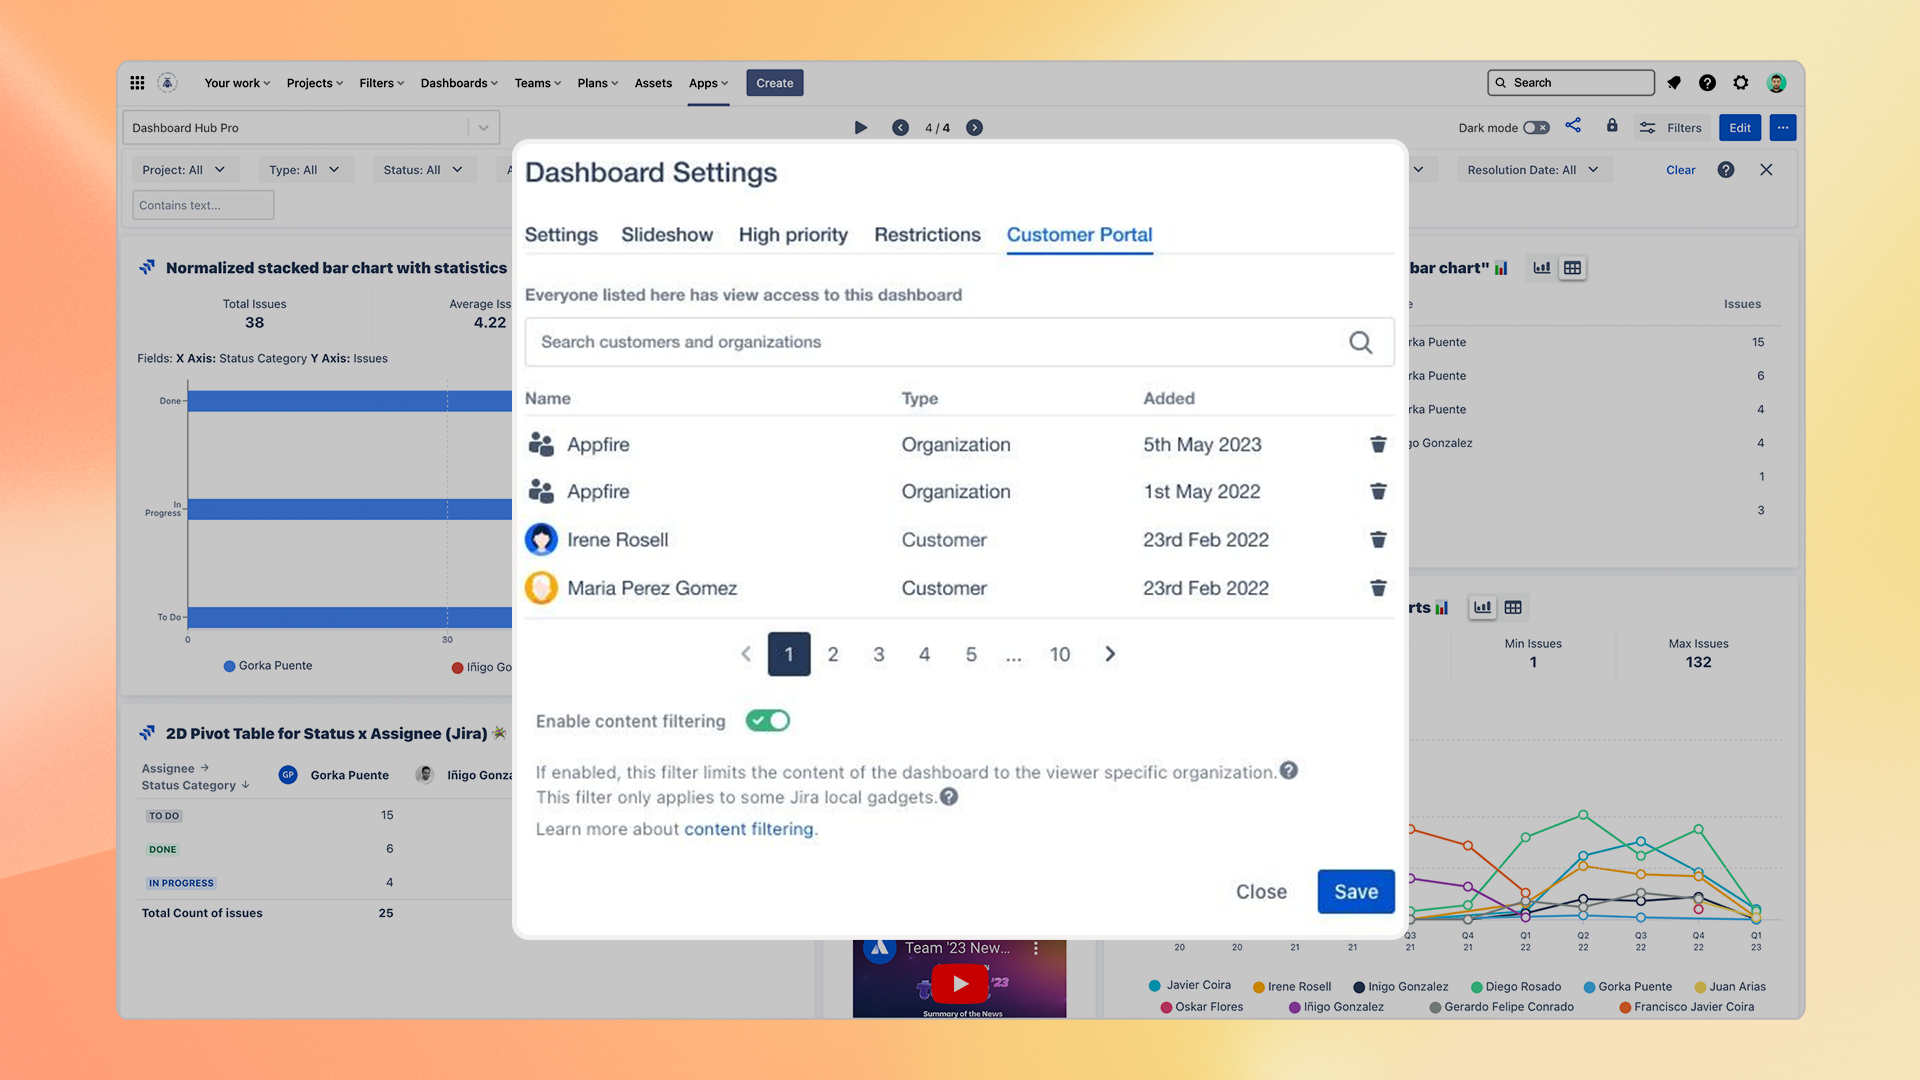Disable the Enable content filtering toggle
The height and width of the screenshot is (1080, 1920).
tap(767, 720)
